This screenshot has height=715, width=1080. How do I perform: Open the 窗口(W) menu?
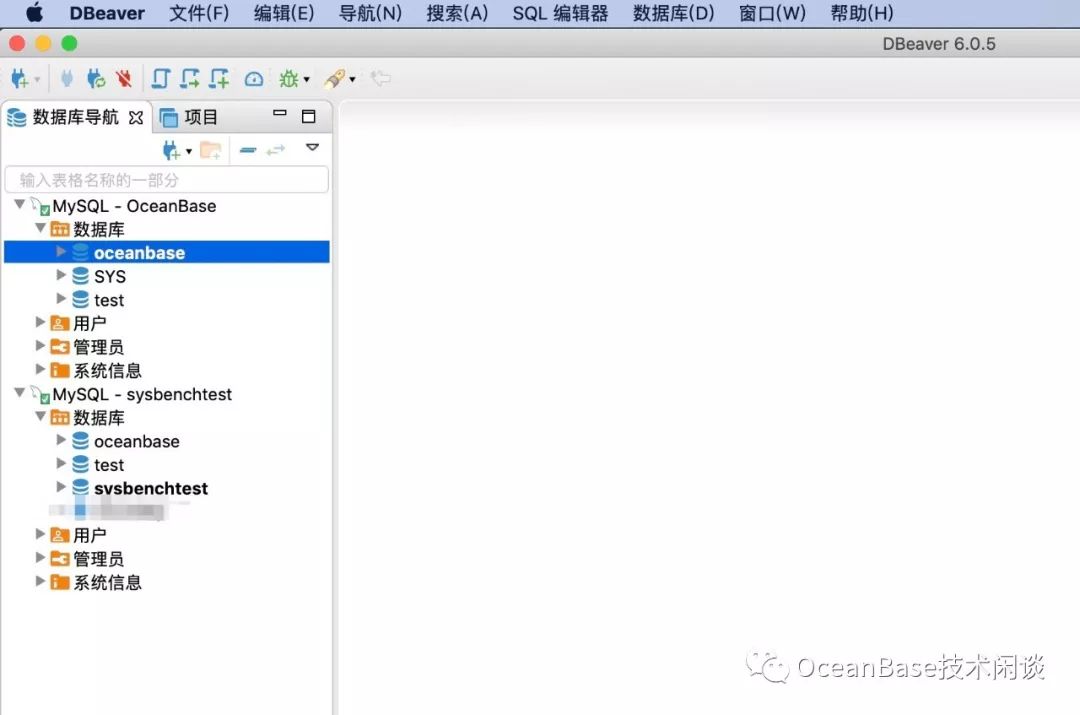tap(772, 13)
